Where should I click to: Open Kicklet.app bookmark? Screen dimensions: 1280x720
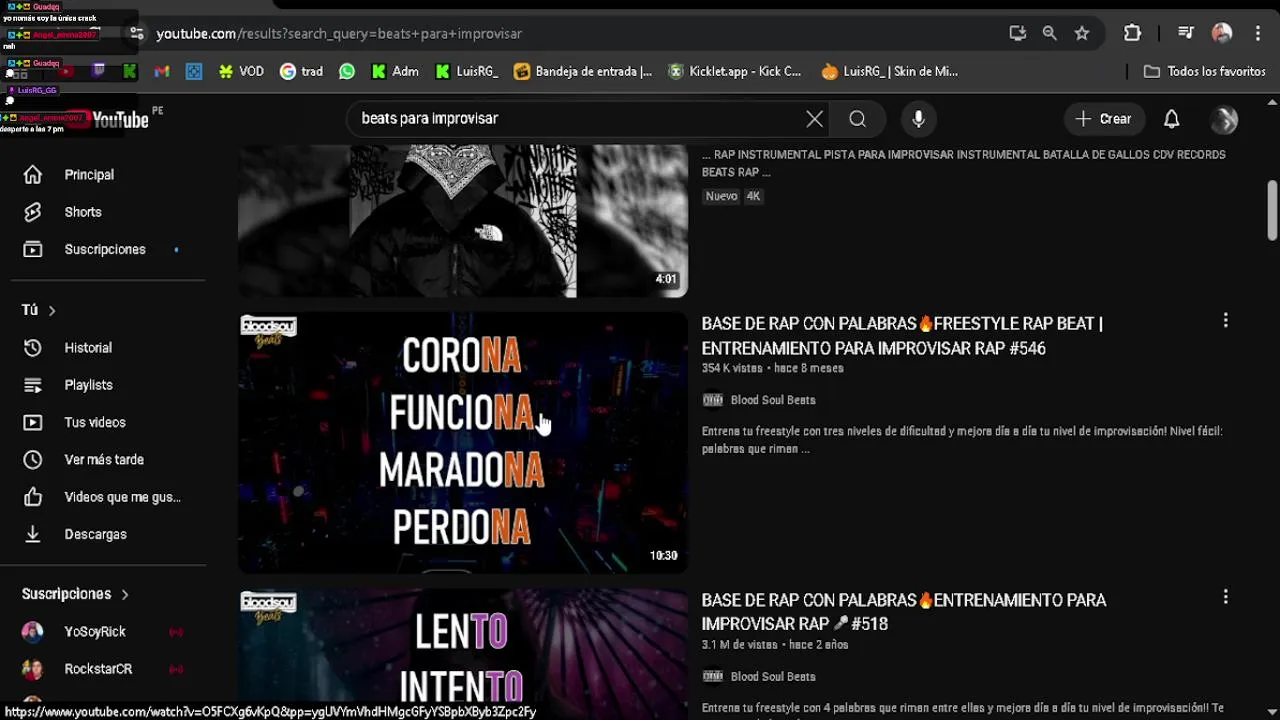pos(735,71)
